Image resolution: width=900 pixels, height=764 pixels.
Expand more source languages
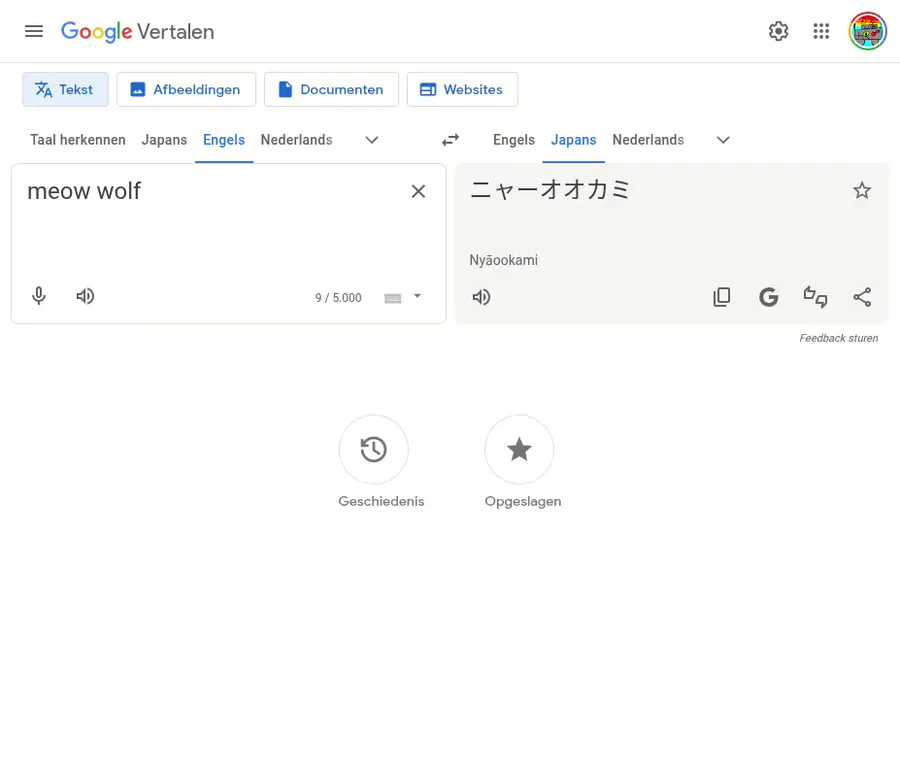pos(372,140)
